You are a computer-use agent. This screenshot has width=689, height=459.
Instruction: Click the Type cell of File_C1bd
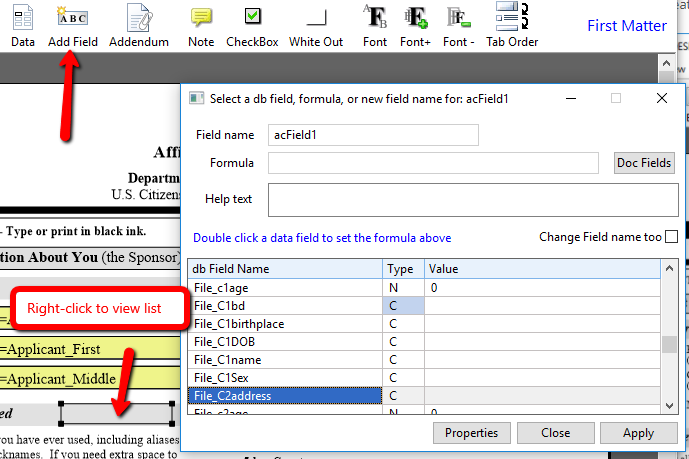click(403, 306)
